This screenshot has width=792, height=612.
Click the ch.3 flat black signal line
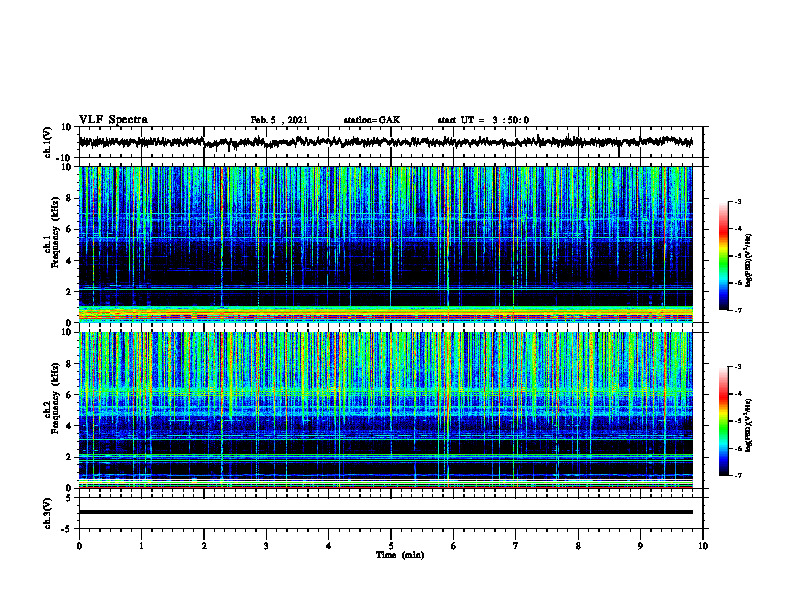(385, 512)
